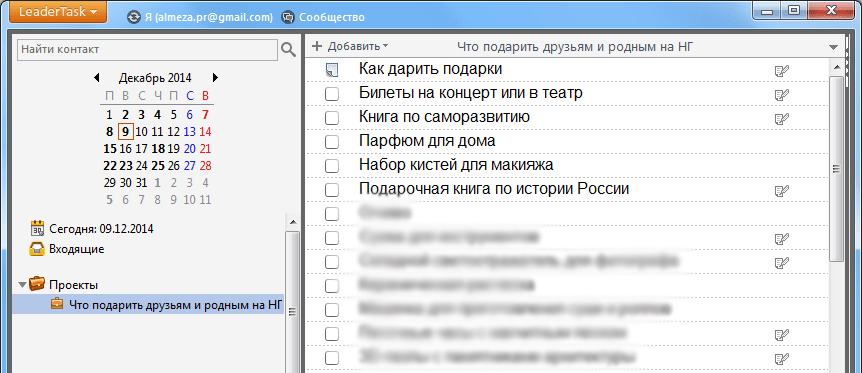Open notes icon for Как дарить подарки
Screen dimensions: 862x373
click(781, 70)
